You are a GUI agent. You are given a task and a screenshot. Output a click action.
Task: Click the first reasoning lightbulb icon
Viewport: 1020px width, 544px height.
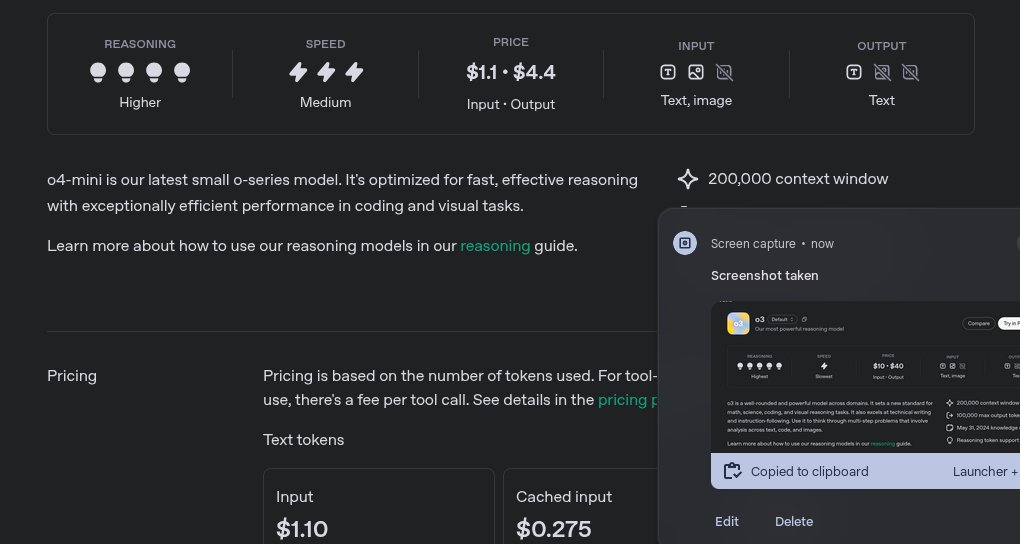tap(98, 72)
